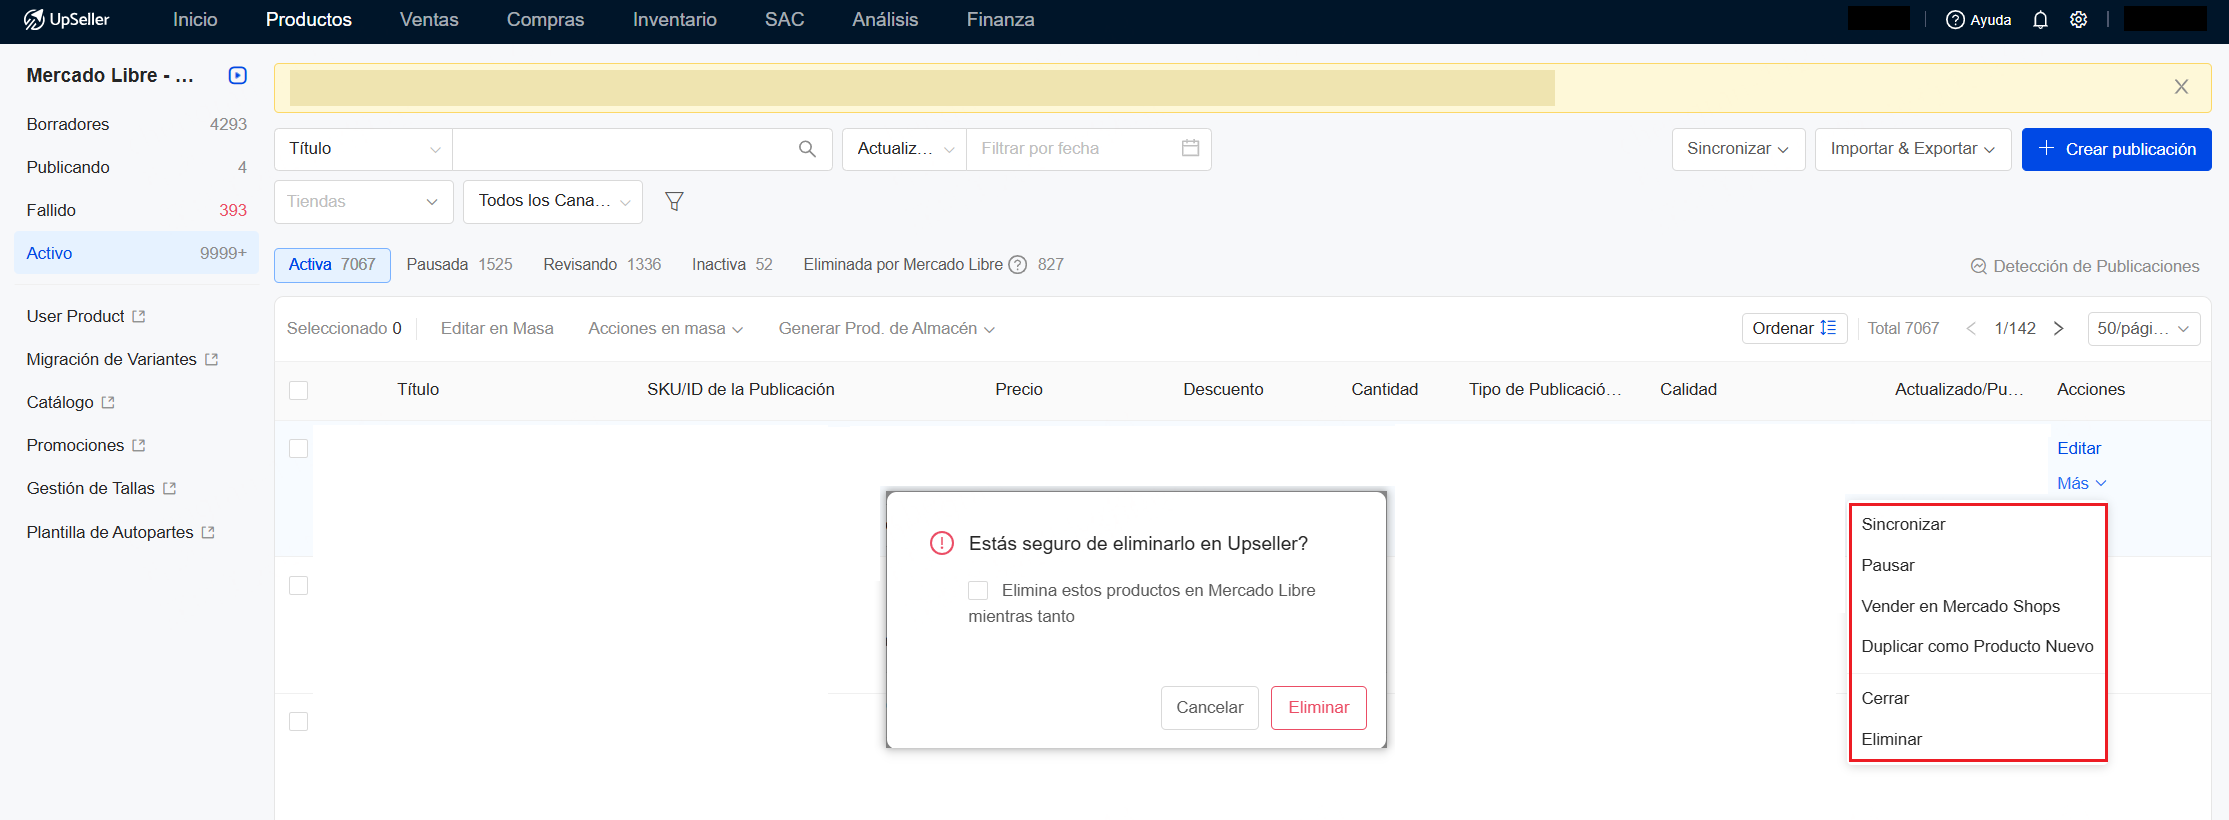Expand Importar & Exportar dropdown
The height and width of the screenshot is (820, 2229).
click(1912, 149)
